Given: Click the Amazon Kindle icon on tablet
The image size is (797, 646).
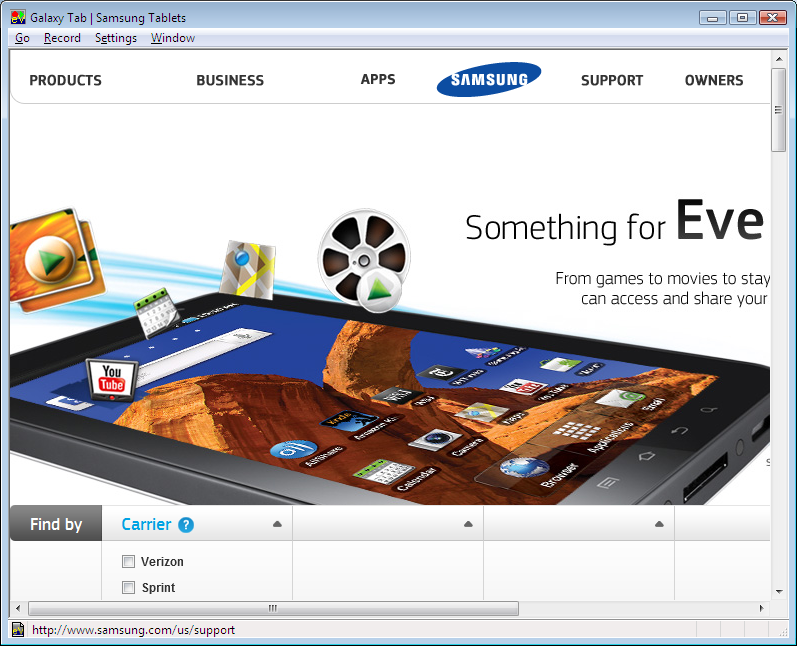Looking at the screenshot, I should (x=349, y=421).
